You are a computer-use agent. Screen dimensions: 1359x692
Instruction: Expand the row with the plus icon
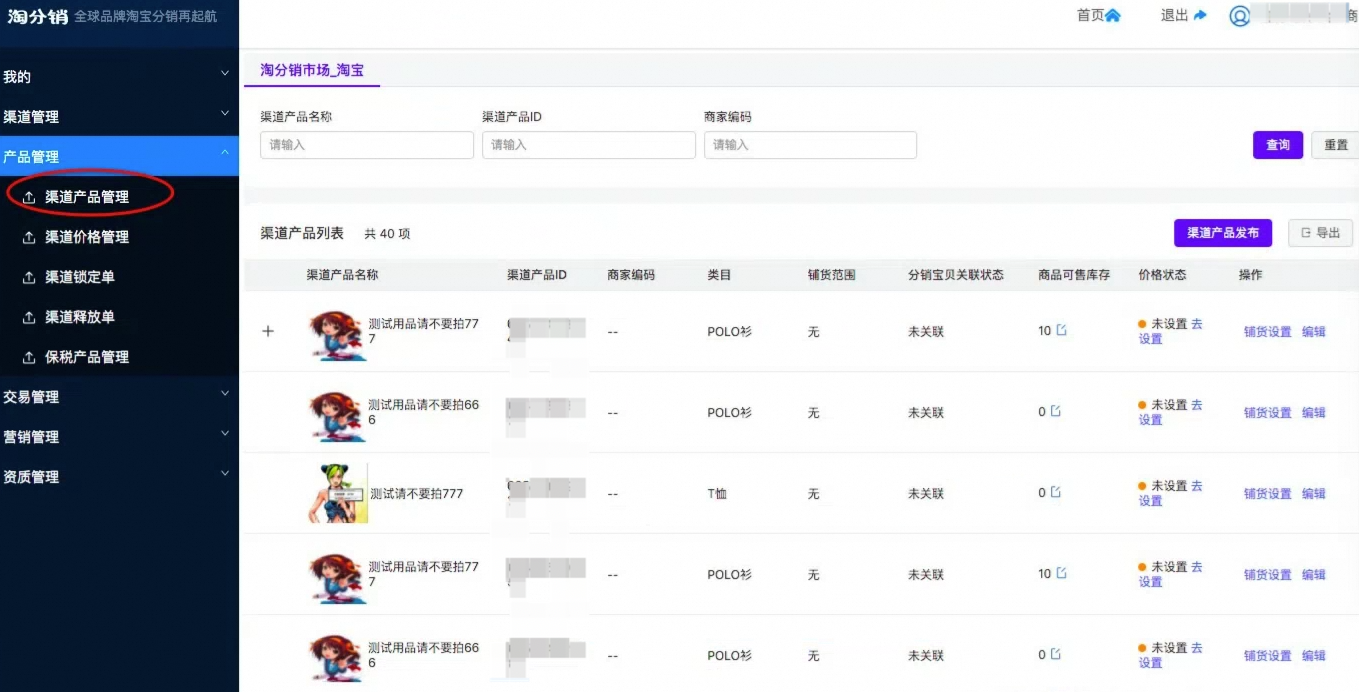pos(267,331)
